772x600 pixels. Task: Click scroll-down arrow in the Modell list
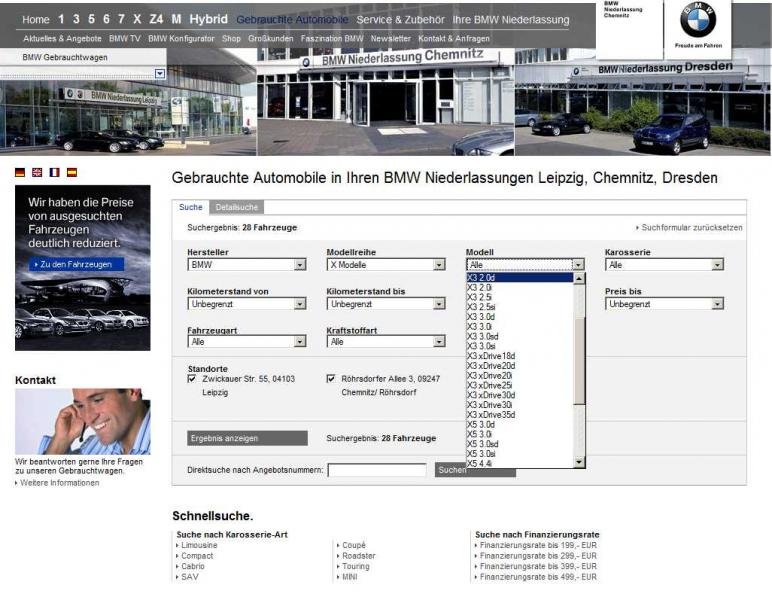click(x=580, y=462)
